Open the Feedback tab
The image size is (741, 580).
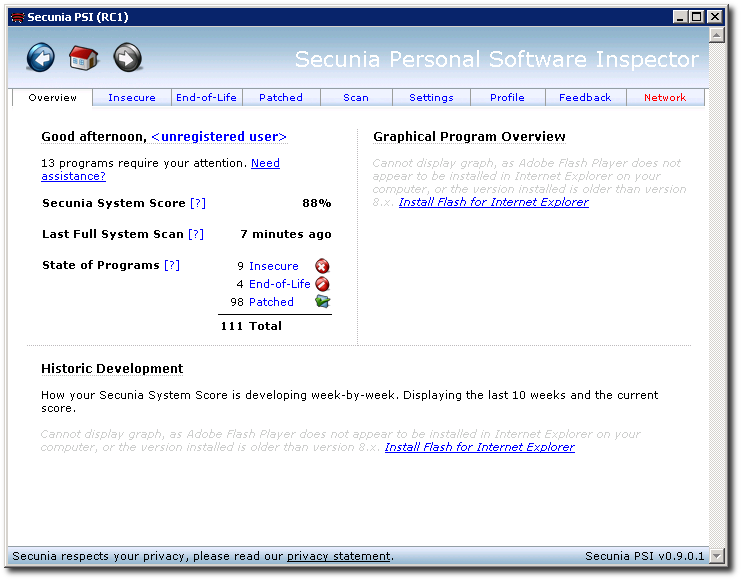[x=585, y=97]
